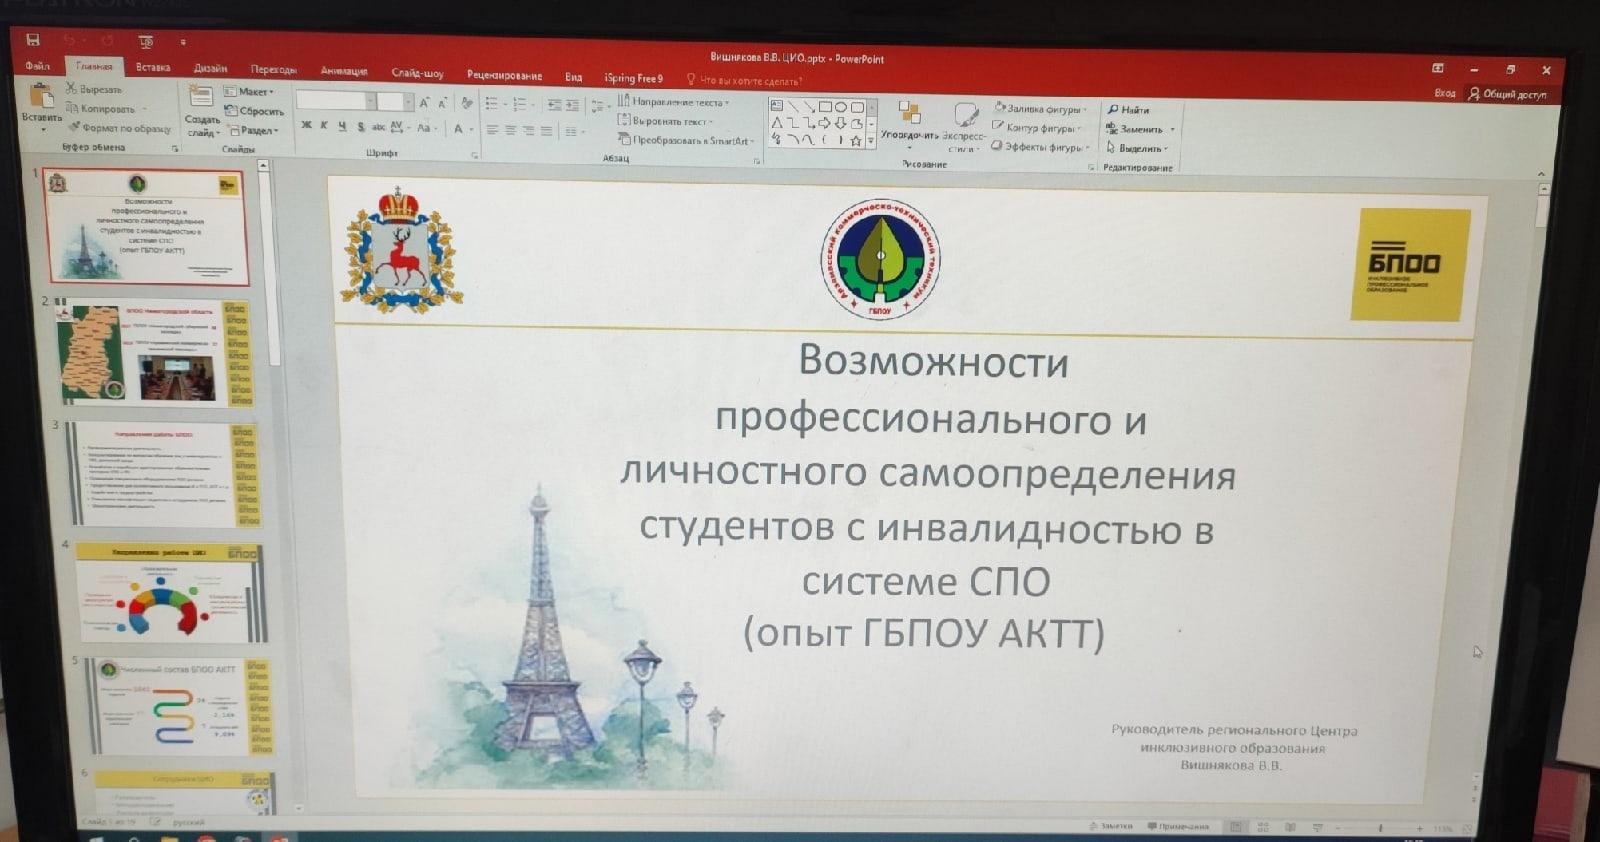The height and width of the screenshot is (842, 1600).
Task: Open Shape Fill (Заливка фигуры) color menu
Action: [1041, 109]
